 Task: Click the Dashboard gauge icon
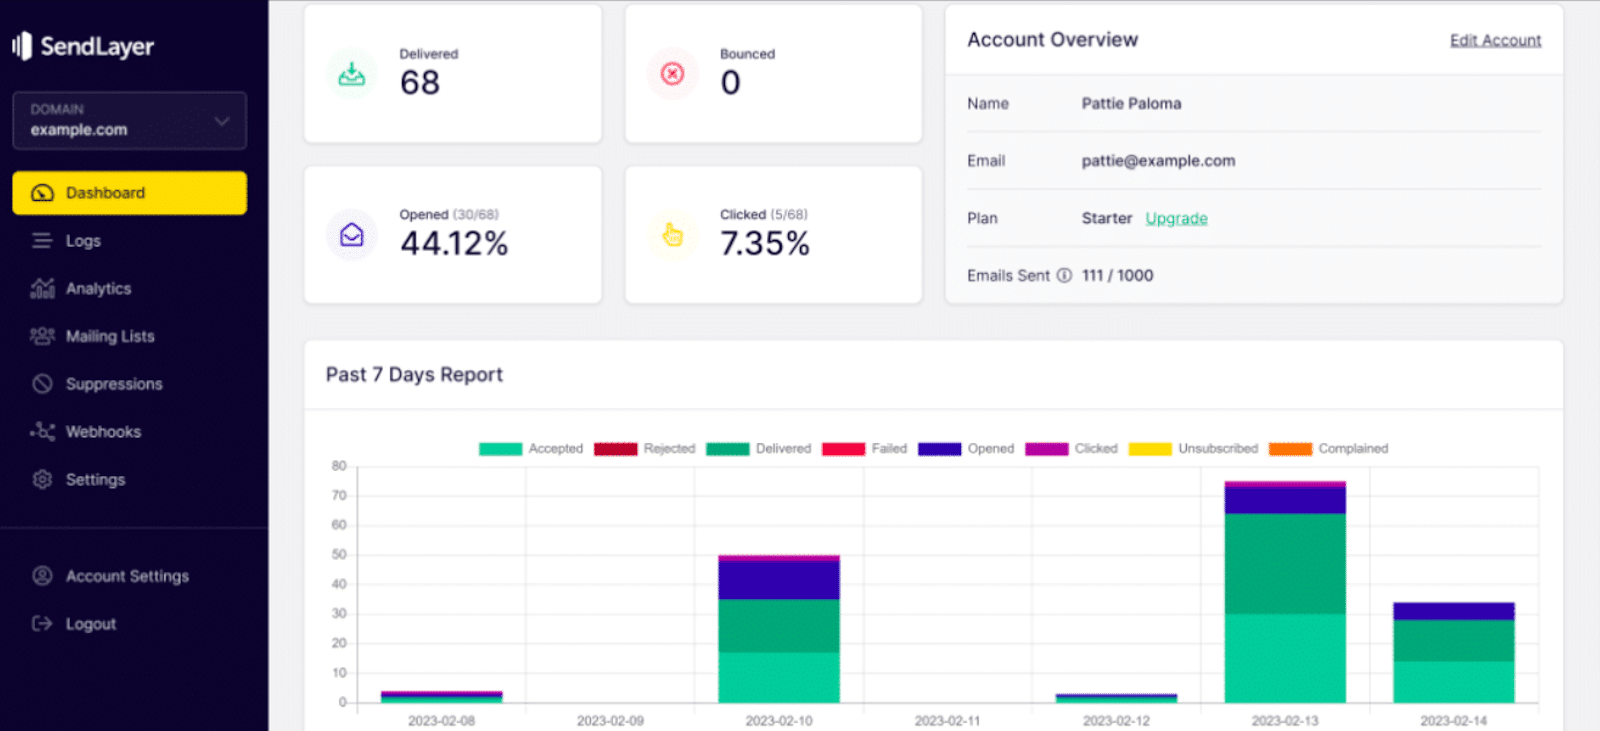pos(42,193)
